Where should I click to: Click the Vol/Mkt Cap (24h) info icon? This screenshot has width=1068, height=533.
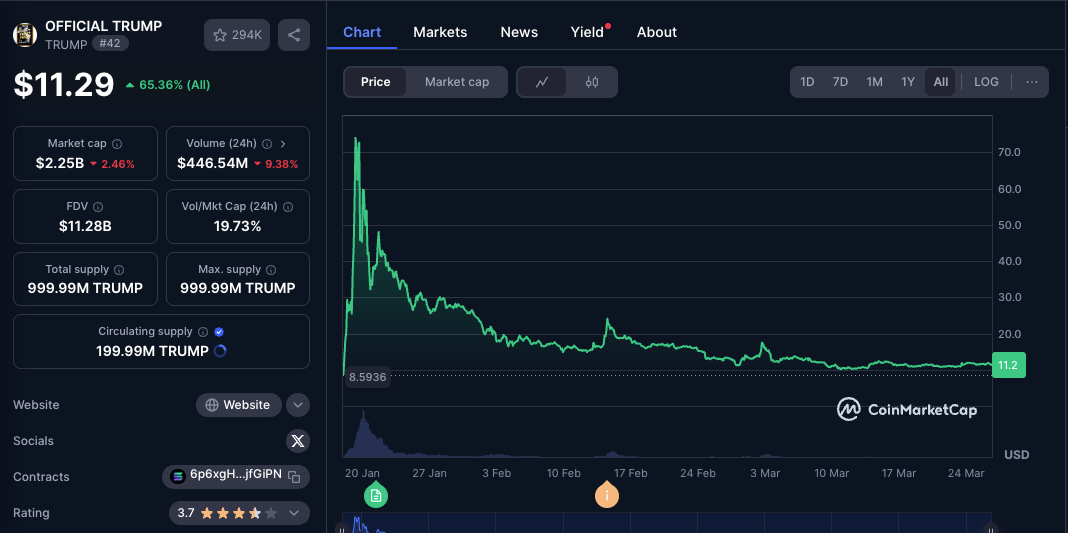pos(287,206)
